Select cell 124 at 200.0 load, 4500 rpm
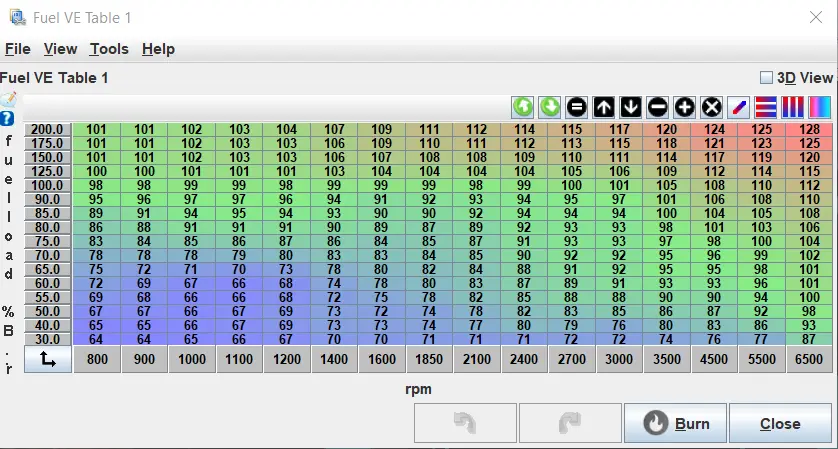The image size is (838, 449). click(x=714, y=129)
